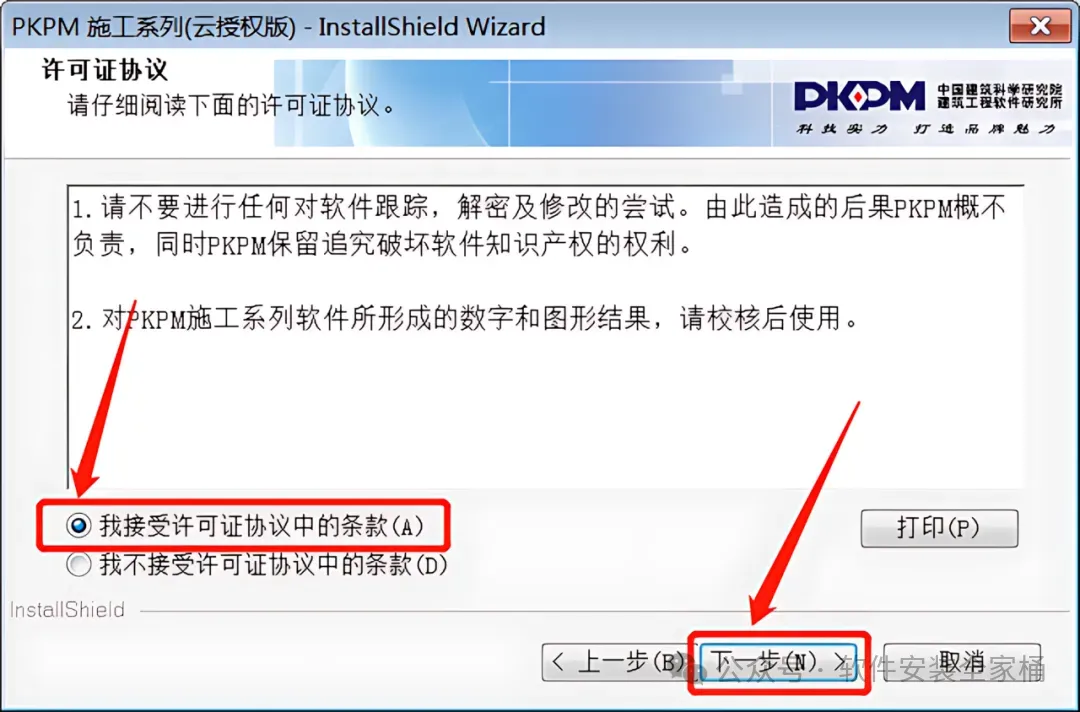
Task: Click the InstallShield label near the bottom
Action: (68, 610)
